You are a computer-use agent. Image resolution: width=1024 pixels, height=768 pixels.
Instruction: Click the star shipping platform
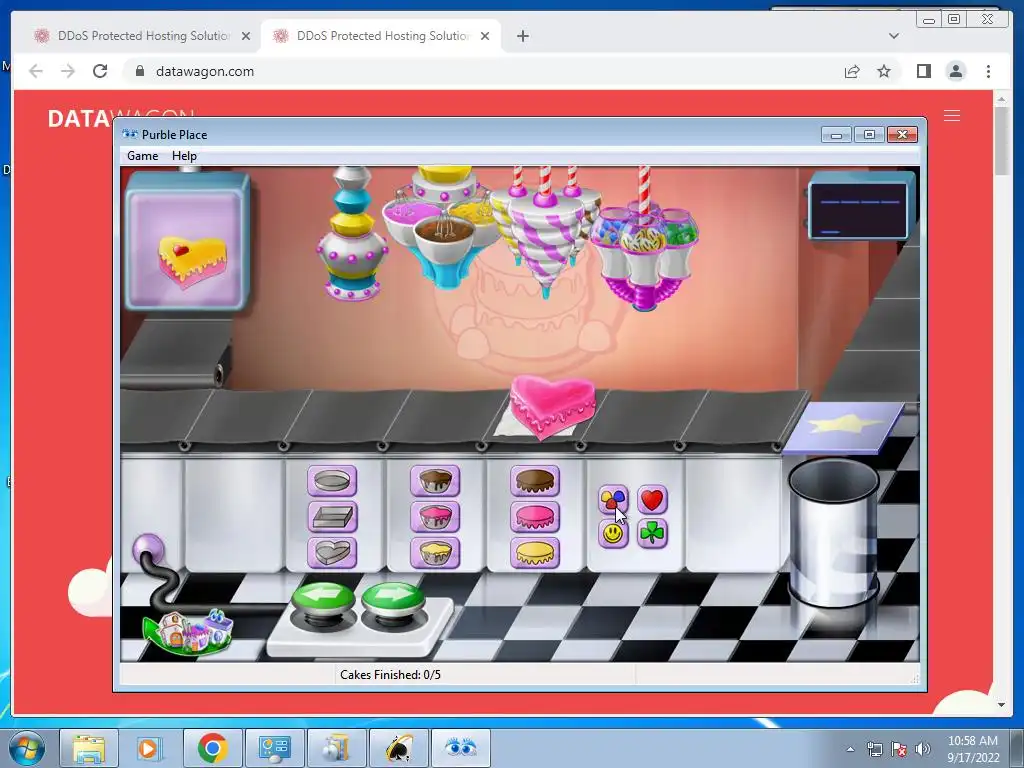[x=844, y=426]
